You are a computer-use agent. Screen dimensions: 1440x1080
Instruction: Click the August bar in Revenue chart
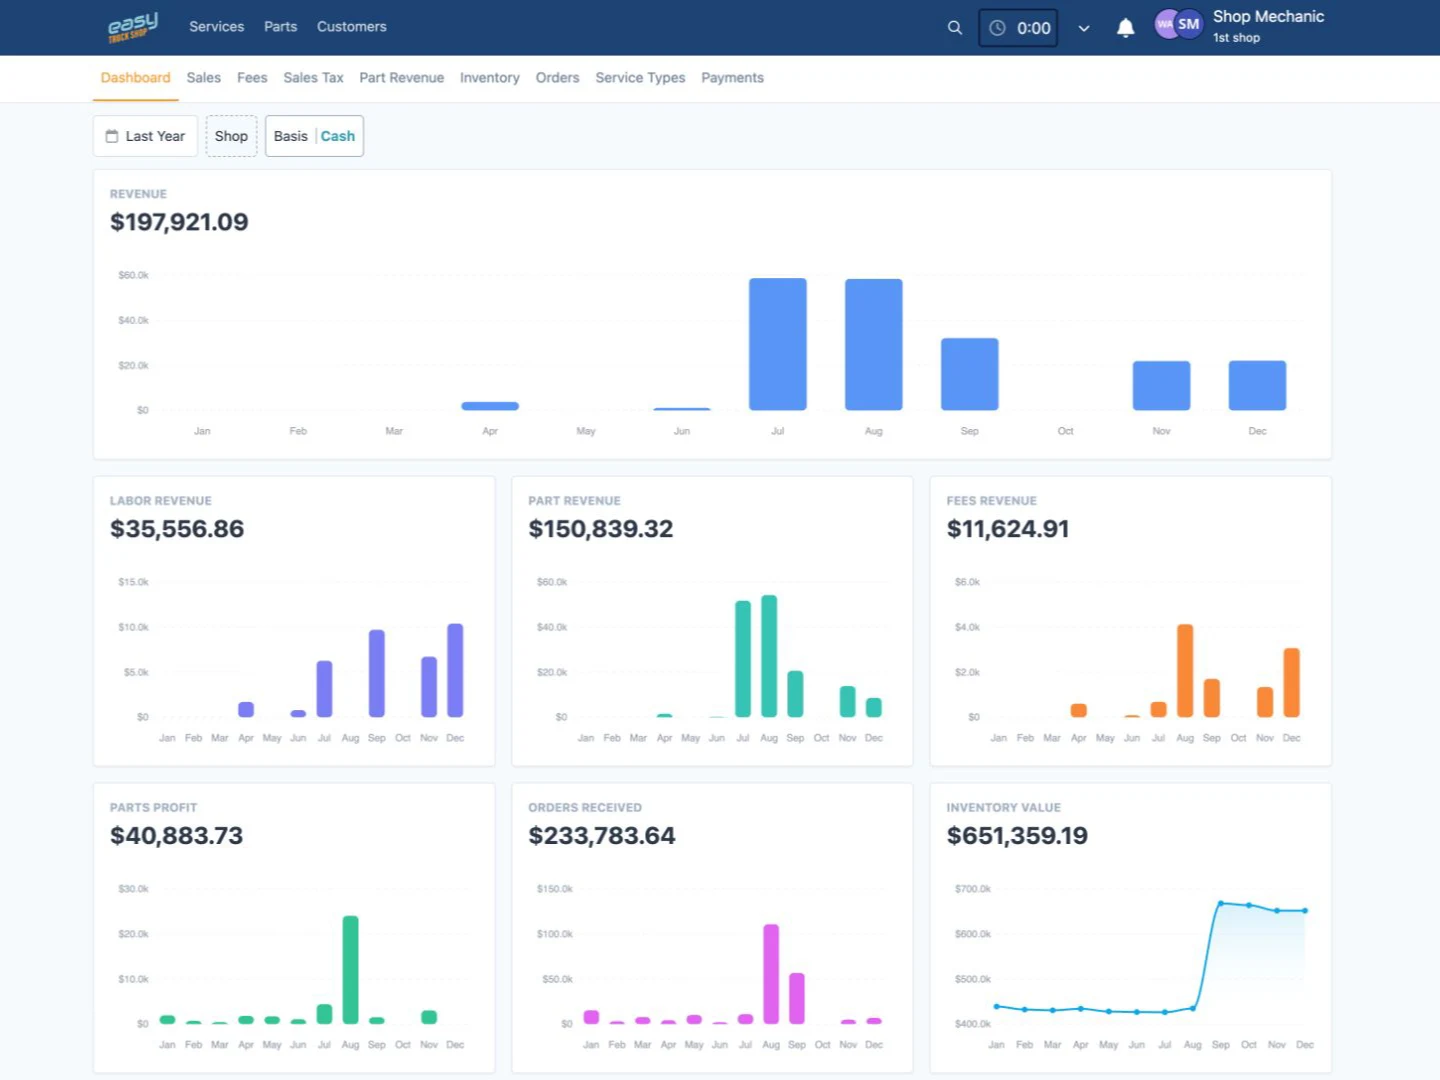(x=874, y=344)
